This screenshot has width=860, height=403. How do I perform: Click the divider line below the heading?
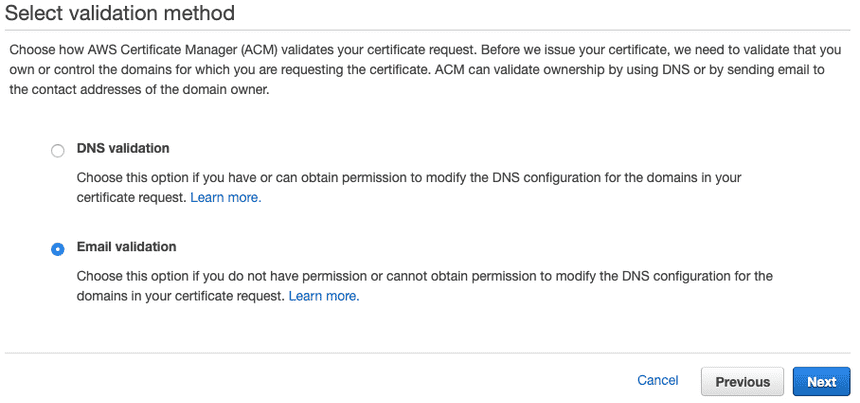(x=428, y=30)
